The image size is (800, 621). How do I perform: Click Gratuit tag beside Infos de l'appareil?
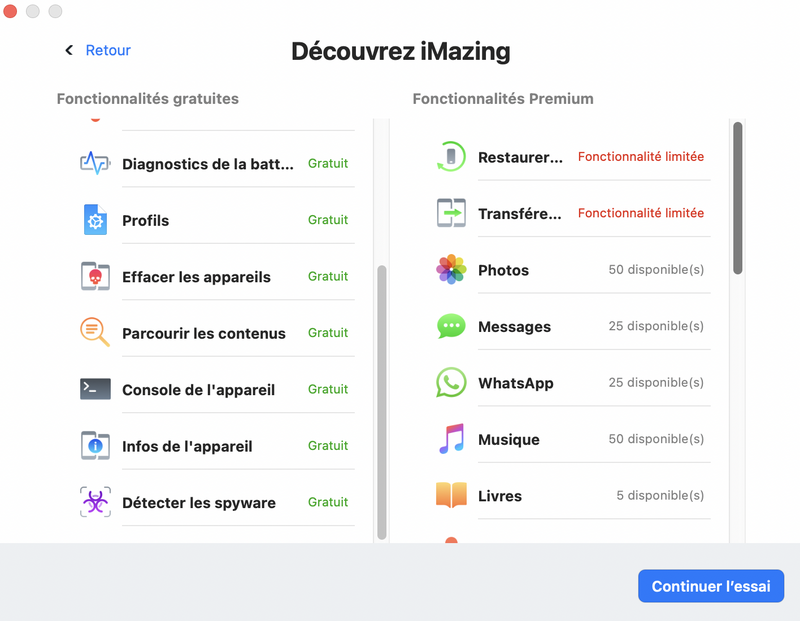pos(328,445)
